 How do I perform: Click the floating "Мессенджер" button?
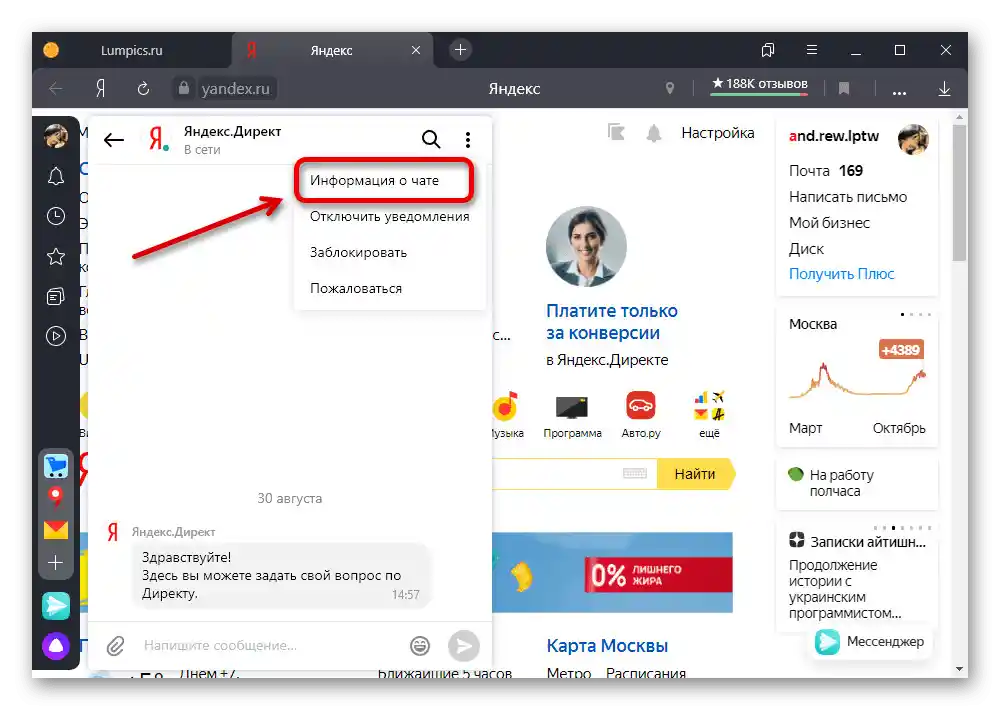[x=871, y=642]
